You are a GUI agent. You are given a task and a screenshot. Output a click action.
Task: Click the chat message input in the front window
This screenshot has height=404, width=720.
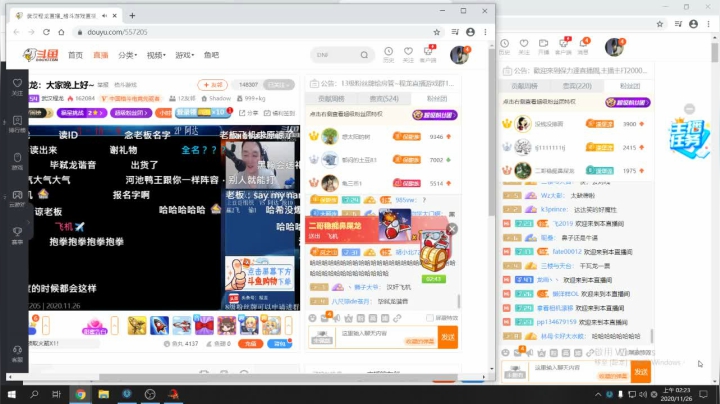386,337
